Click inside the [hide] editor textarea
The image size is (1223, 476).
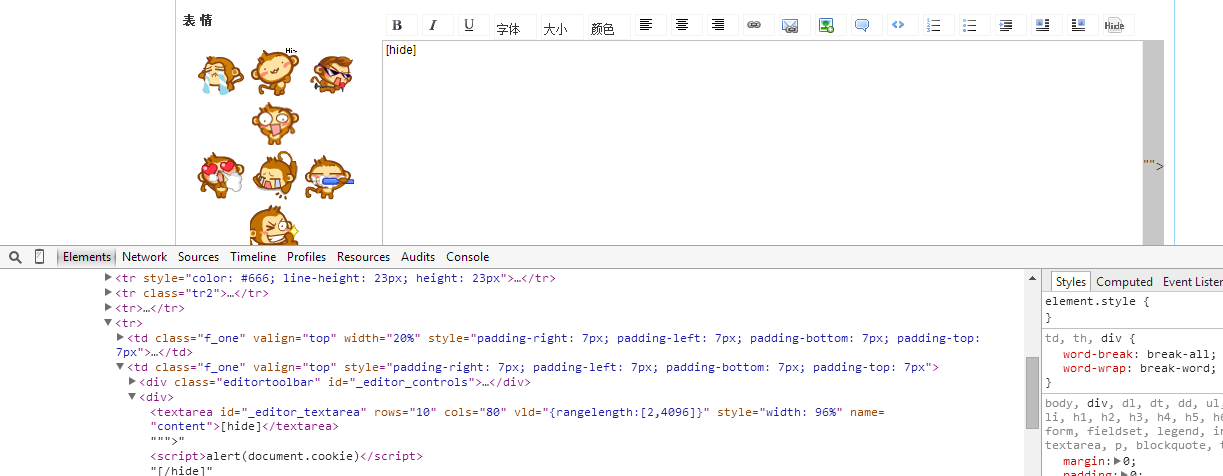pyautogui.click(x=762, y=142)
